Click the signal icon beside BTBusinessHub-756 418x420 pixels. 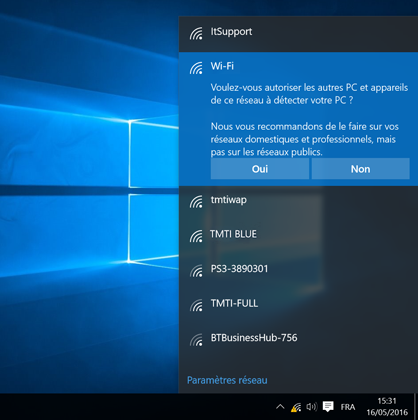[196, 340]
